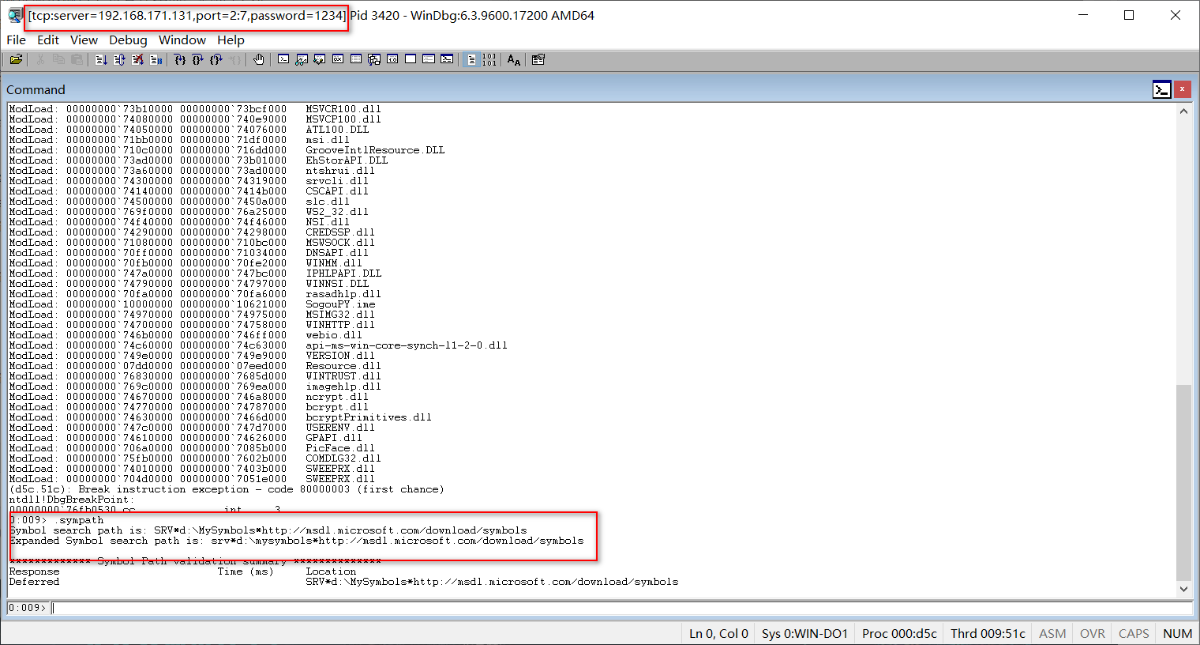Click the MSVCR100.dll module line
Viewport: 1200px width, 645px height.
tap(195, 108)
